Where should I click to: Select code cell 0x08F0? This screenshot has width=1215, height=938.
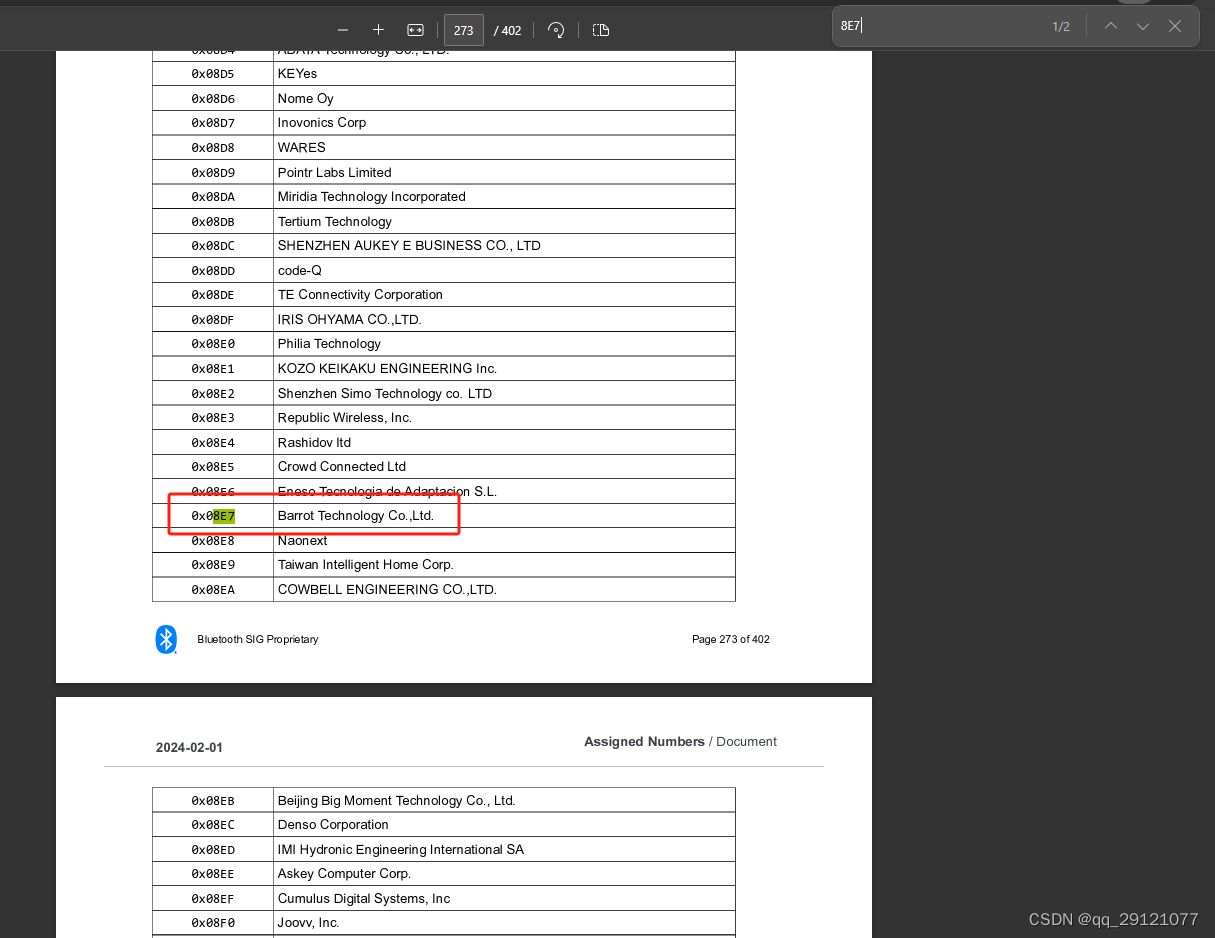pos(213,923)
